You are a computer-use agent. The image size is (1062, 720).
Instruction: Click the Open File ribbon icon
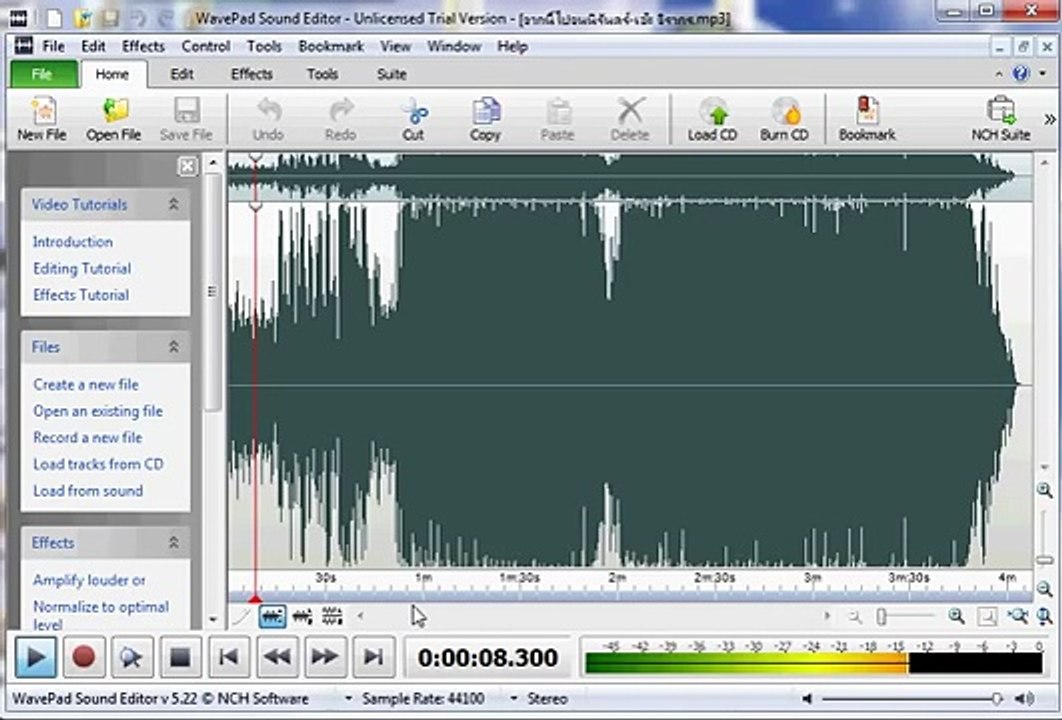click(x=114, y=119)
